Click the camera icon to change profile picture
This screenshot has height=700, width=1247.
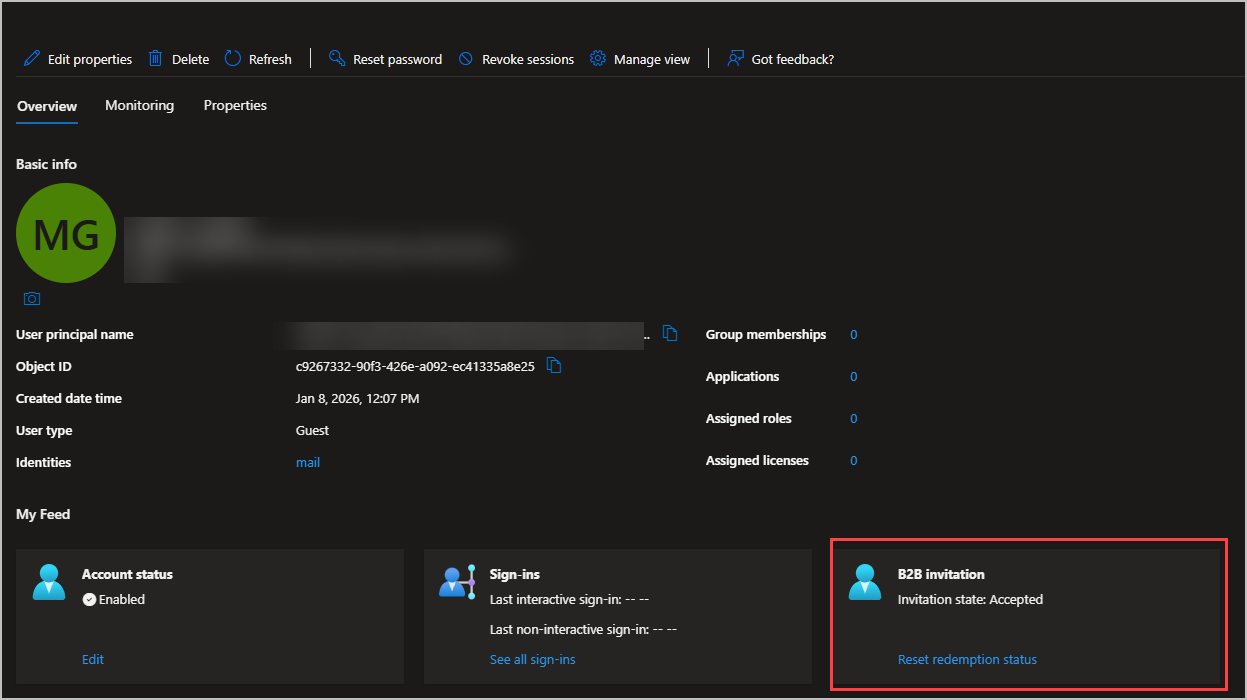tap(31, 298)
